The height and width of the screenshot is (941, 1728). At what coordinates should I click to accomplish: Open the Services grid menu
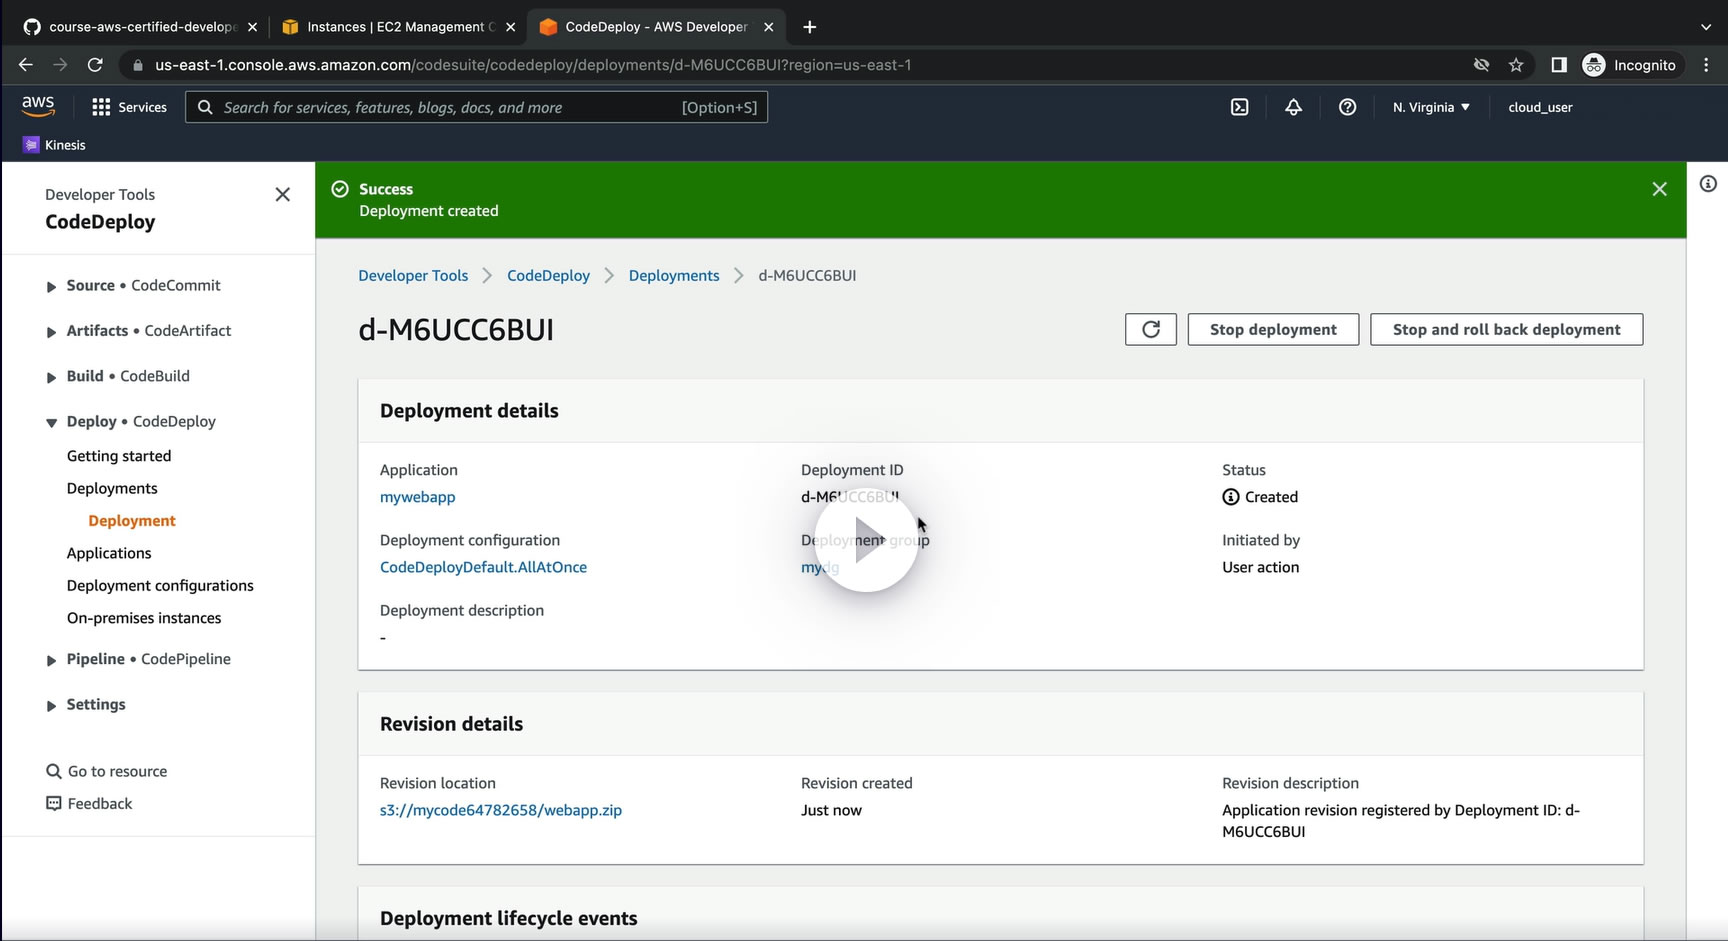pyautogui.click(x=129, y=107)
